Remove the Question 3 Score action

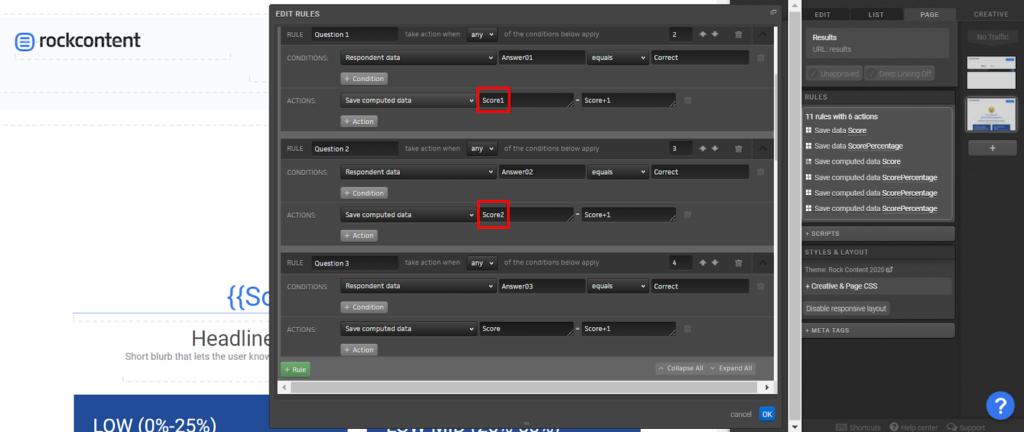(x=686, y=329)
